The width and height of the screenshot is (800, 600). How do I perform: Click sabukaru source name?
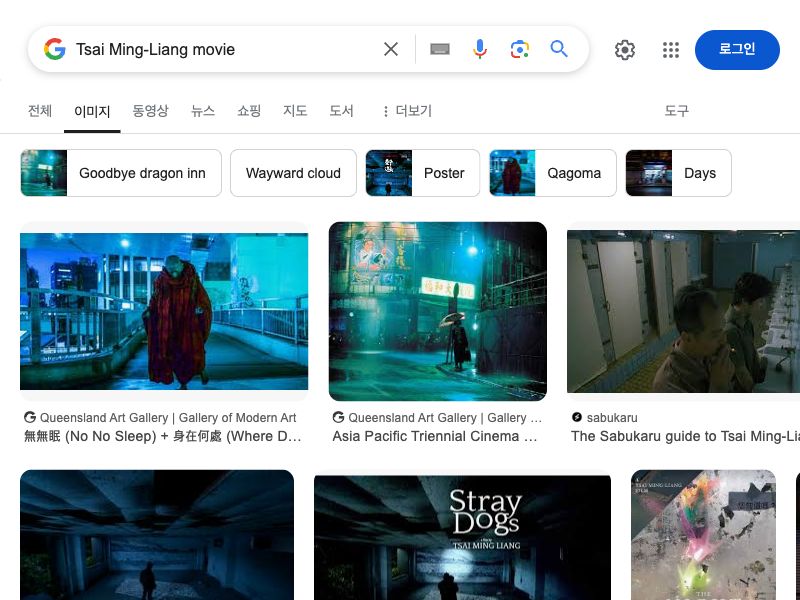tap(612, 417)
